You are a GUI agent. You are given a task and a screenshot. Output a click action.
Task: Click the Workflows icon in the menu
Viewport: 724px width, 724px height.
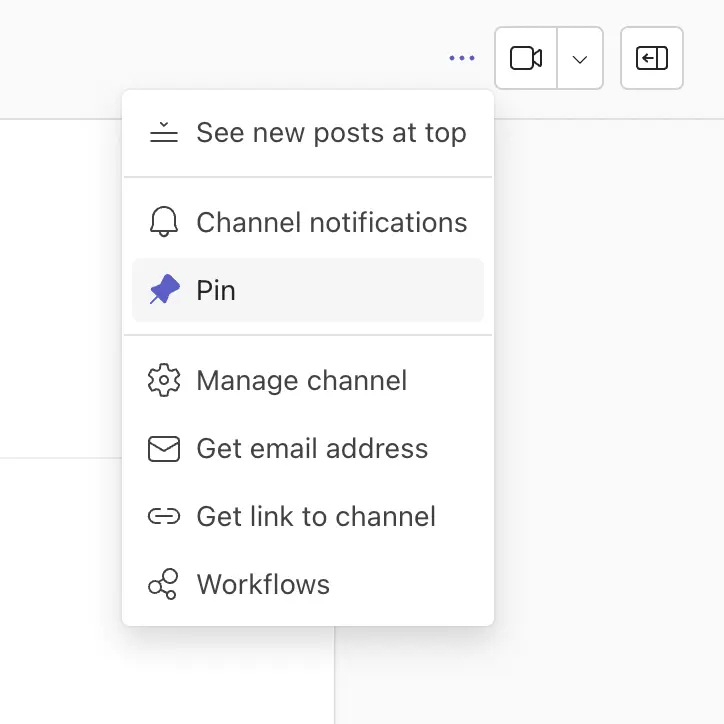point(164,585)
